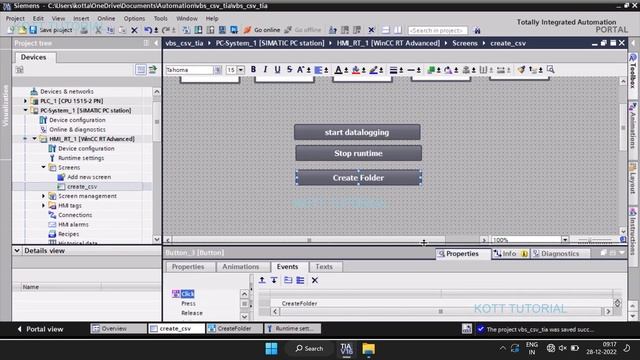Viewport: 640px width, 360px height.
Task: Click the Windows Start button
Action: point(271,349)
